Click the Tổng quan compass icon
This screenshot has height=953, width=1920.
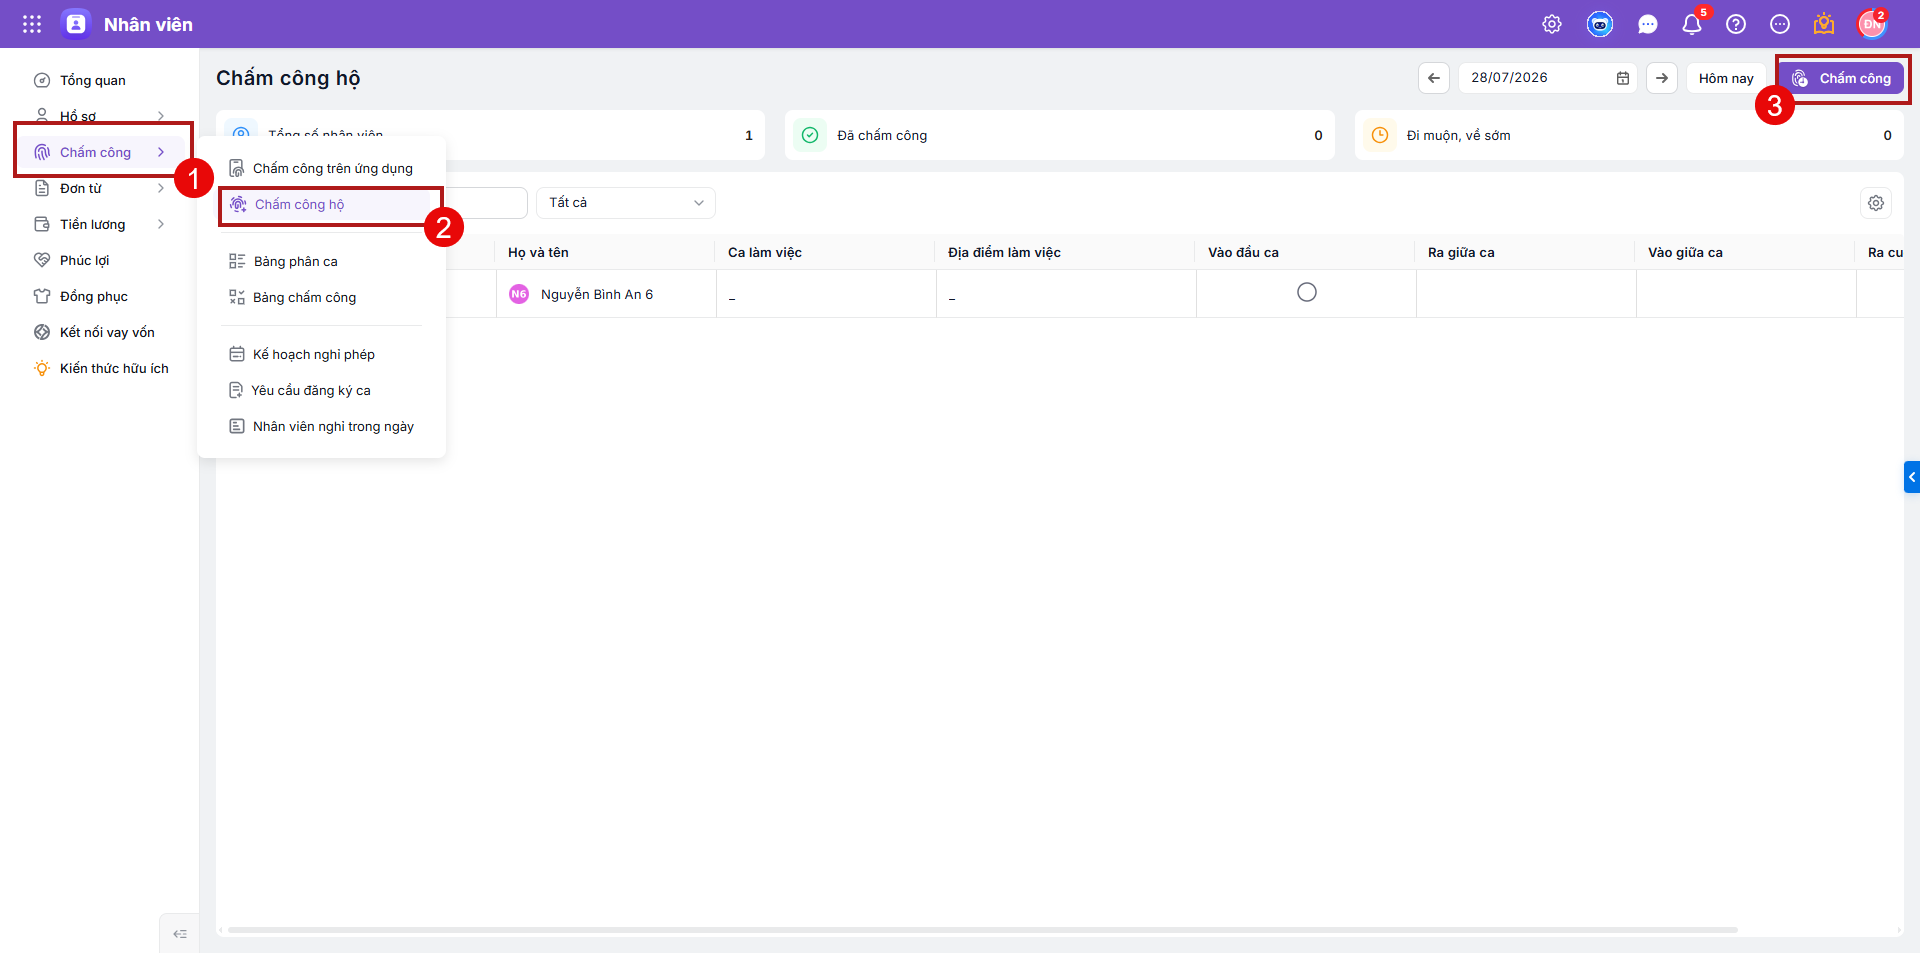42,80
